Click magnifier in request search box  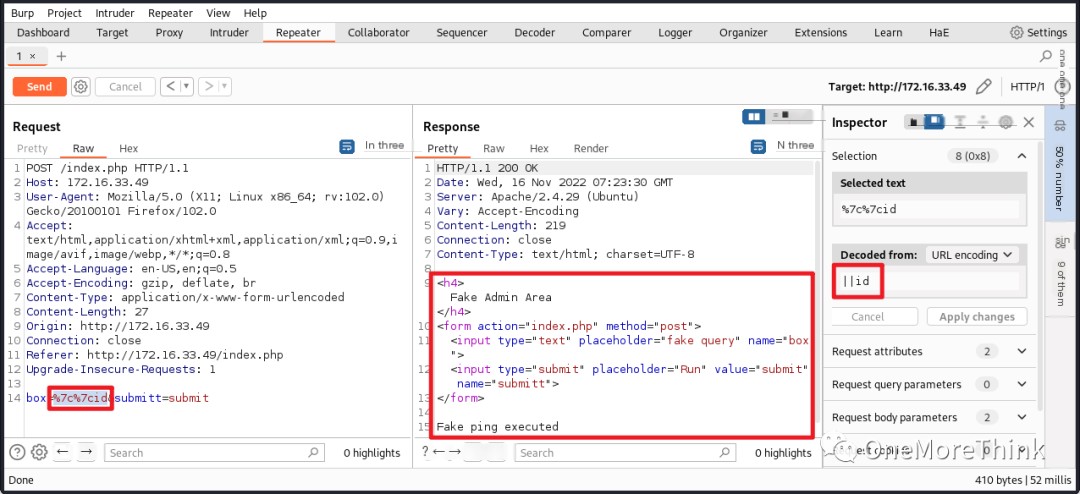pos(313,452)
